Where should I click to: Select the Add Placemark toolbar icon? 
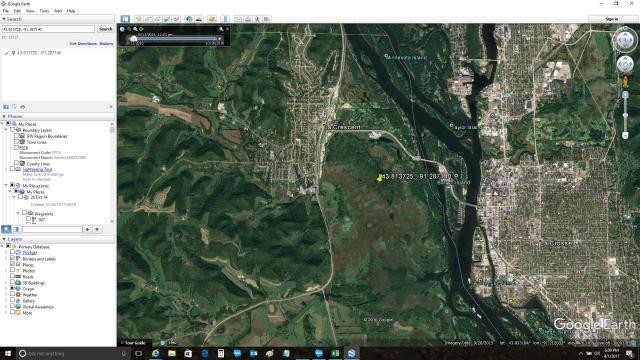click(138, 19)
